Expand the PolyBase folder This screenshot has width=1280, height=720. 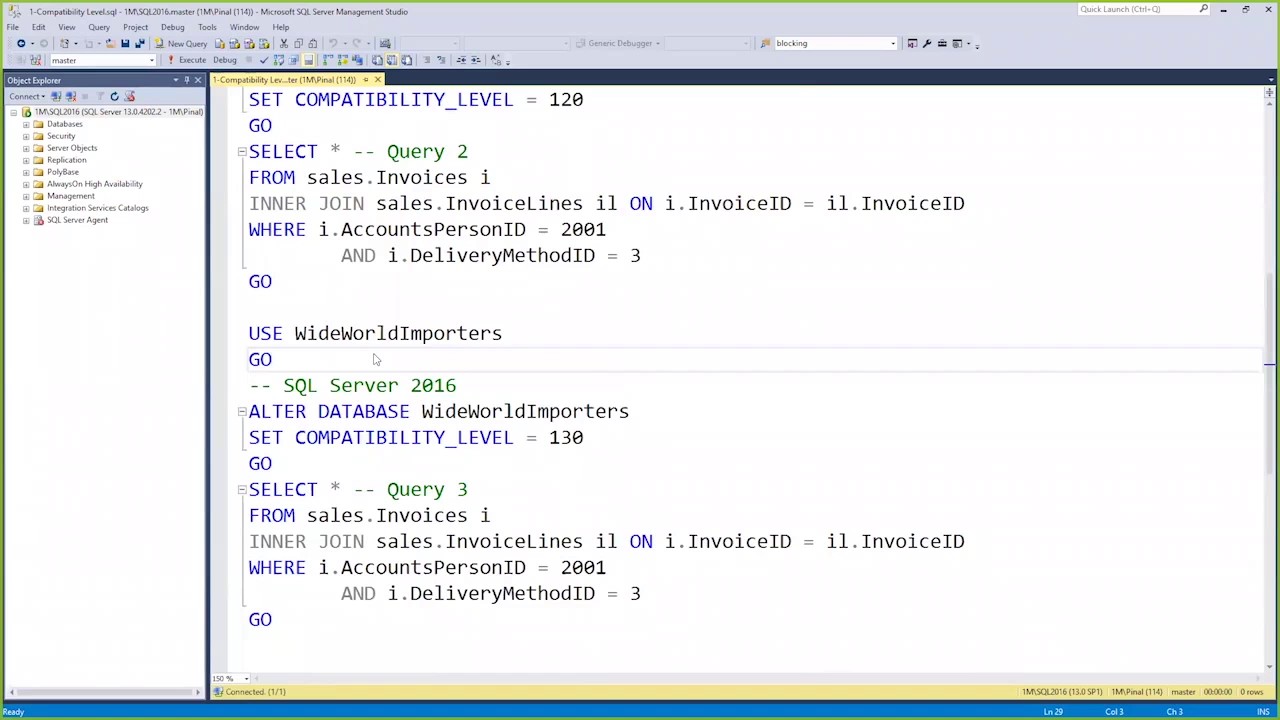click(x=26, y=172)
